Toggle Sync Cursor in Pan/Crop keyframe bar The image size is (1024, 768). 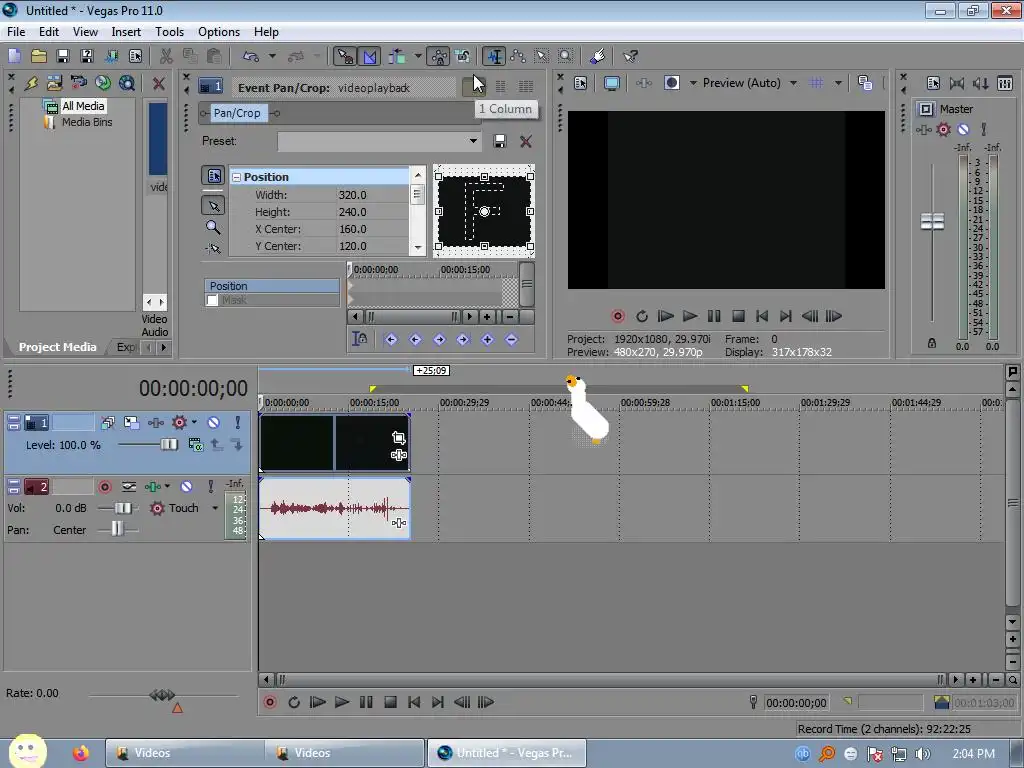(359, 339)
